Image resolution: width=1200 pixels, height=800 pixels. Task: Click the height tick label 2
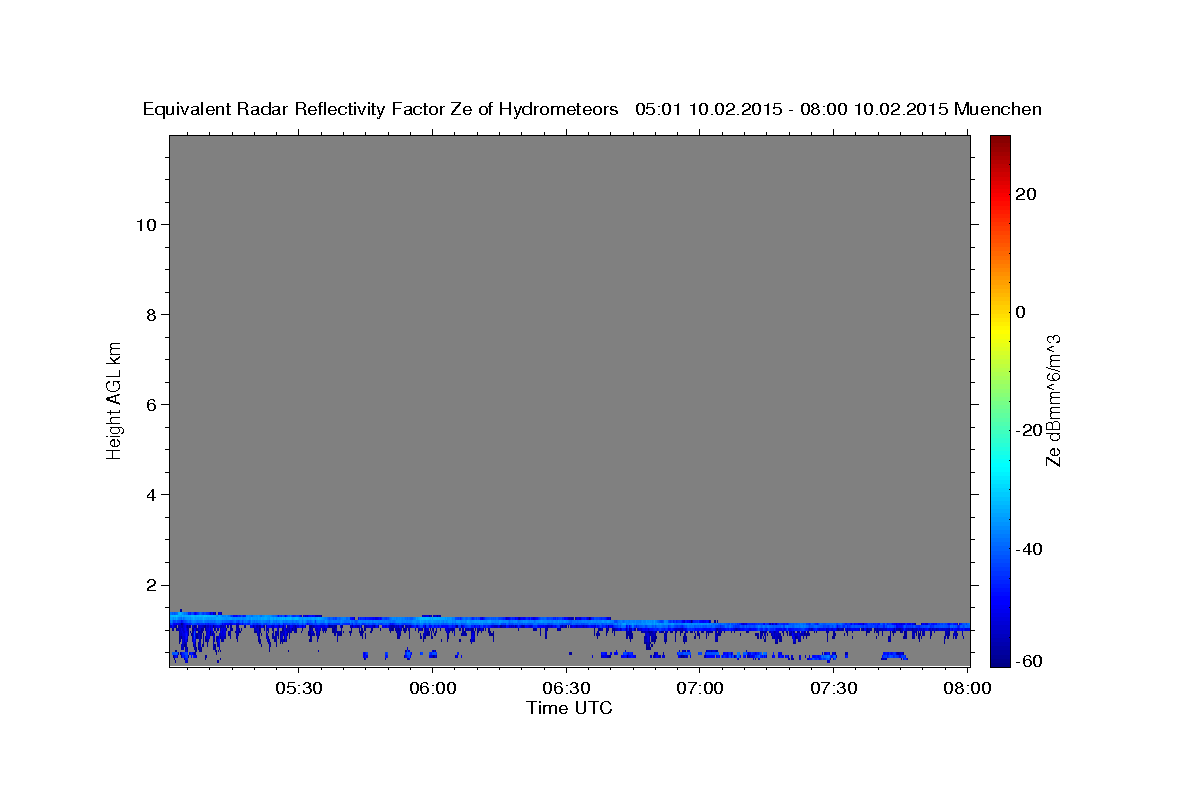coord(150,584)
